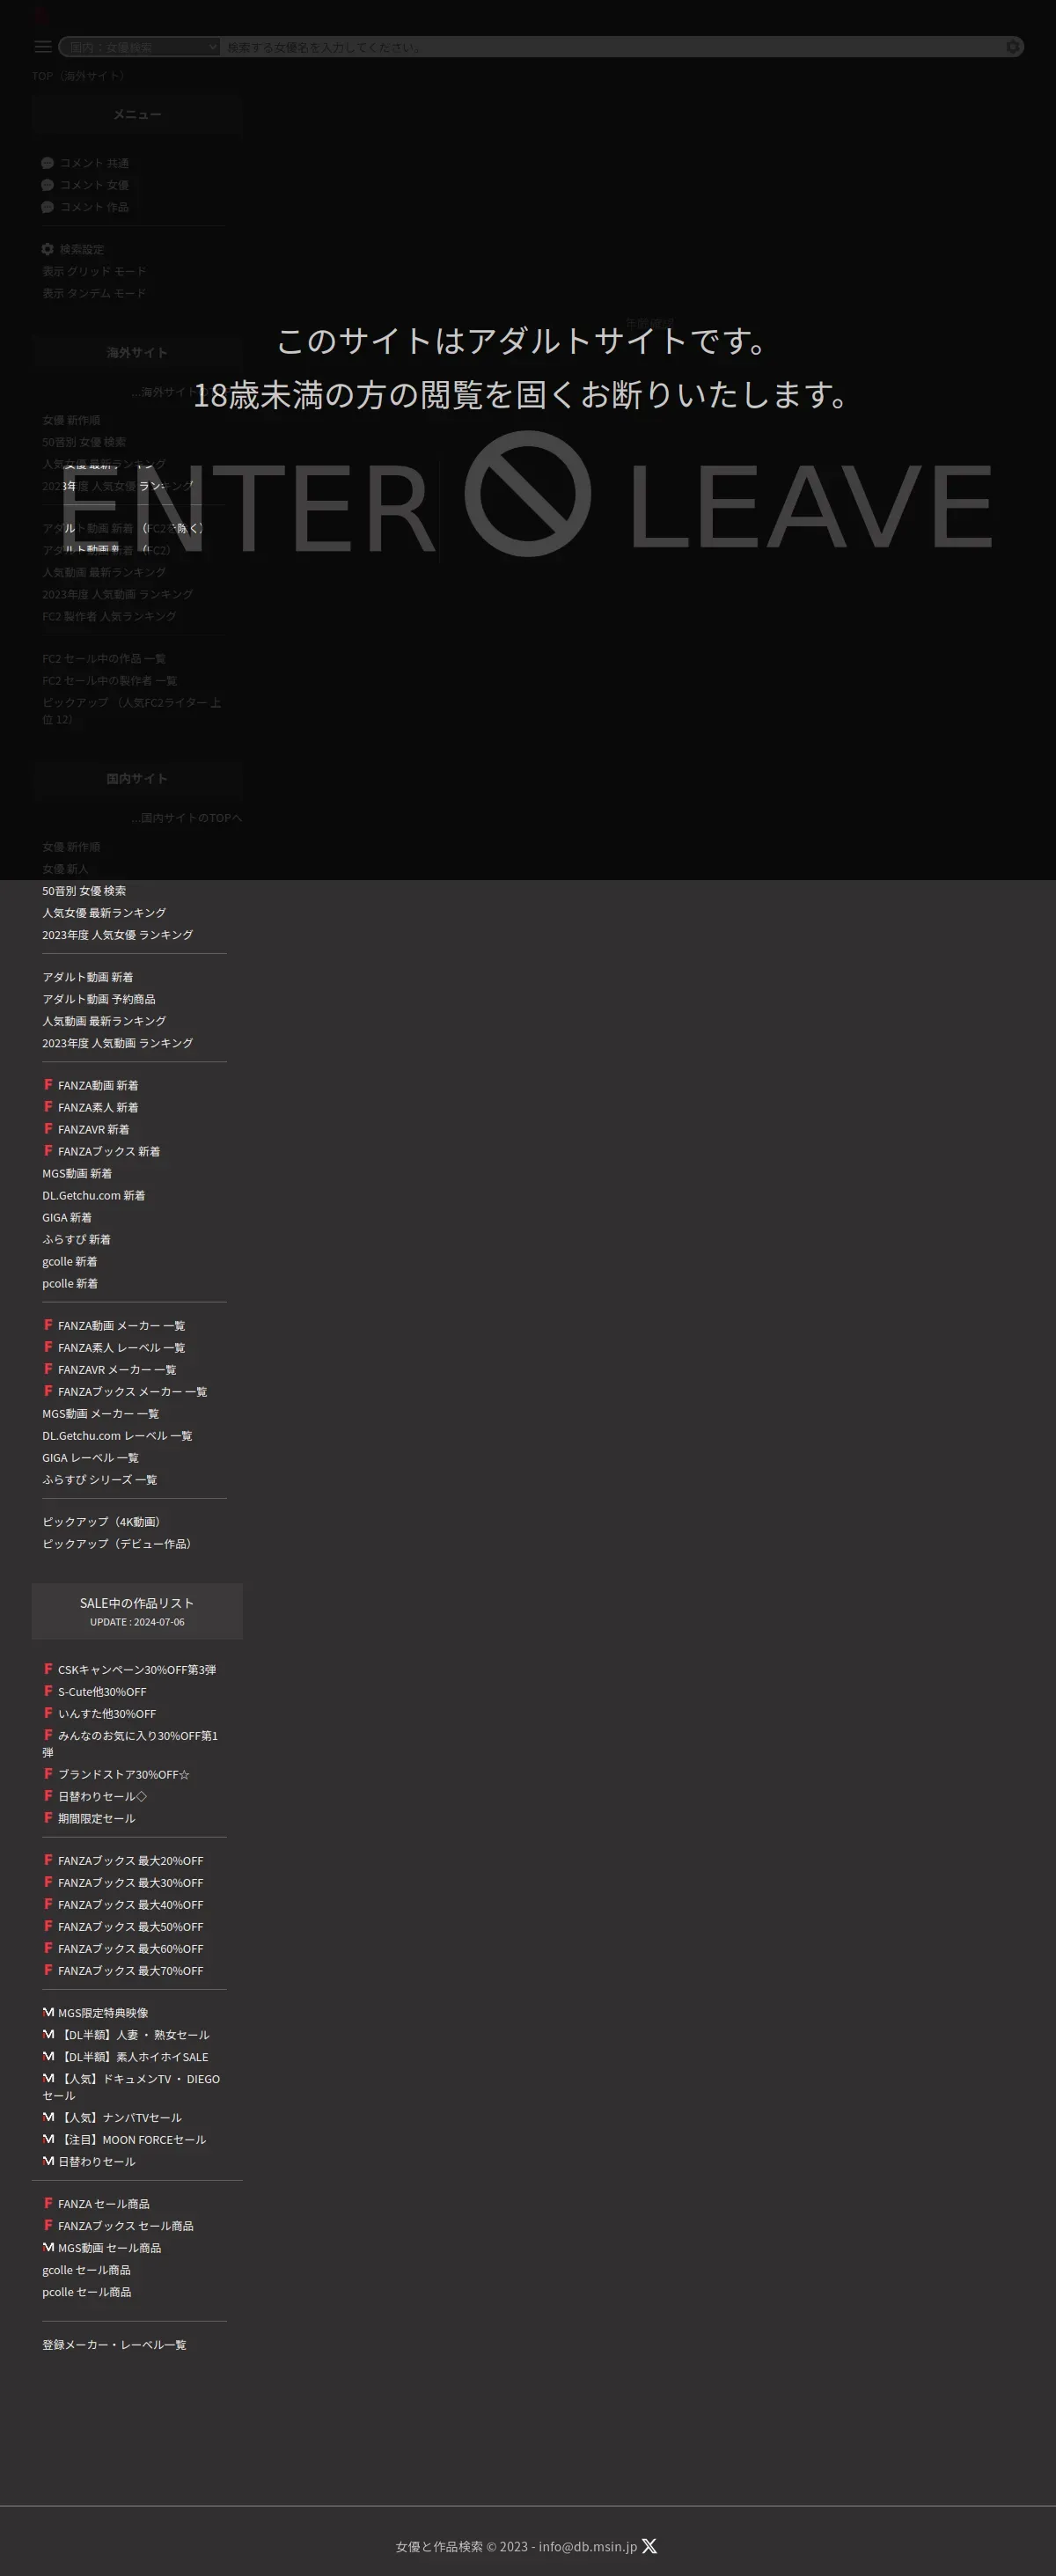Viewport: 1056px width, 2576px height.
Task: Click F icon beside CSKキャンペーン30%OFF第3弾
Action: [48, 1668]
